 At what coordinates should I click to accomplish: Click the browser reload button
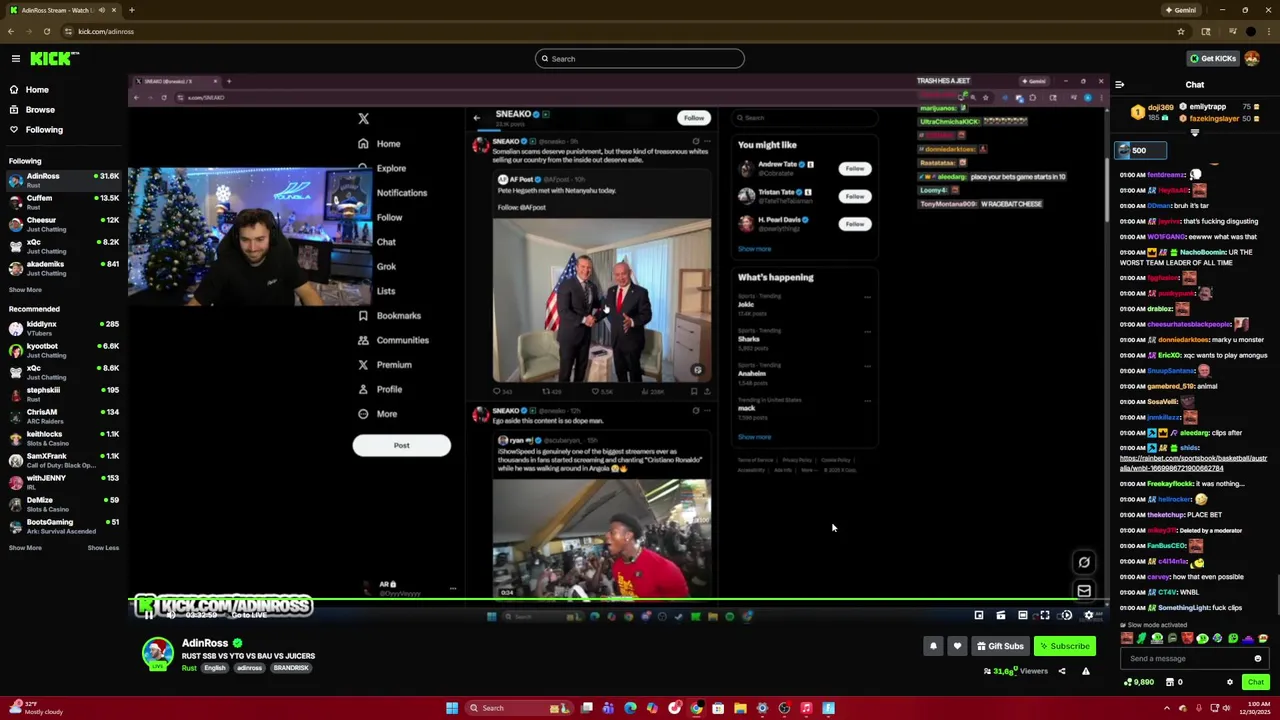tap(46, 31)
